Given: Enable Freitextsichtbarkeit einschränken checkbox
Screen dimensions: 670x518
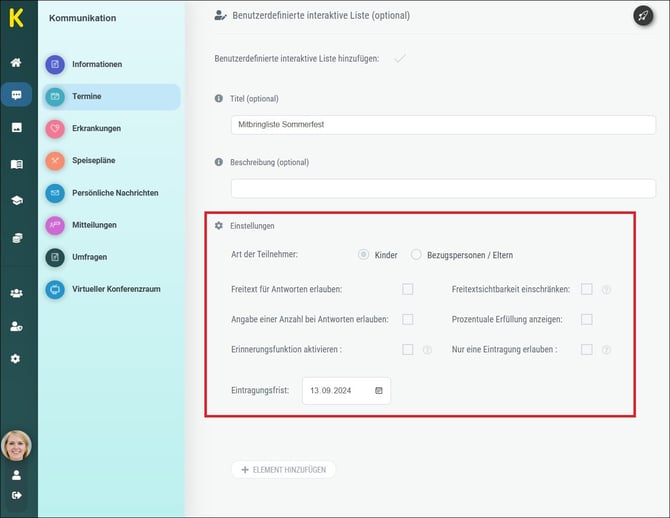Looking at the screenshot, I should [x=587, y=289].
